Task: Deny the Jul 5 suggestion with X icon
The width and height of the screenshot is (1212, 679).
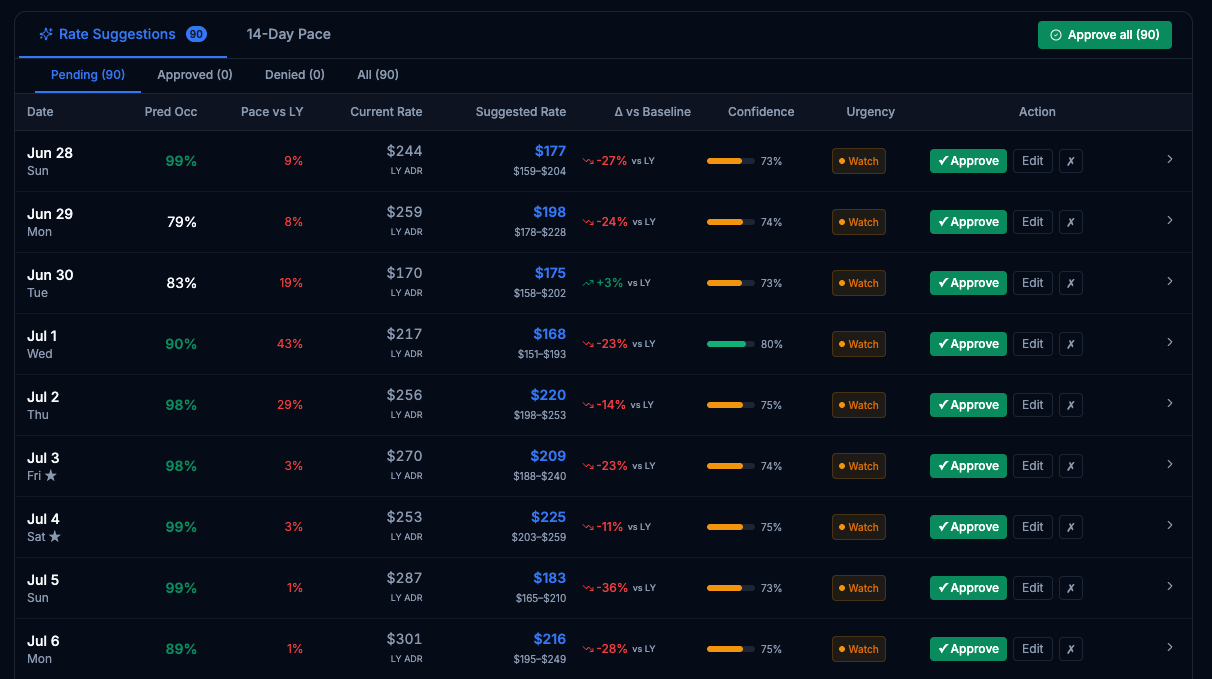Action: click(x=1070, y=588)
